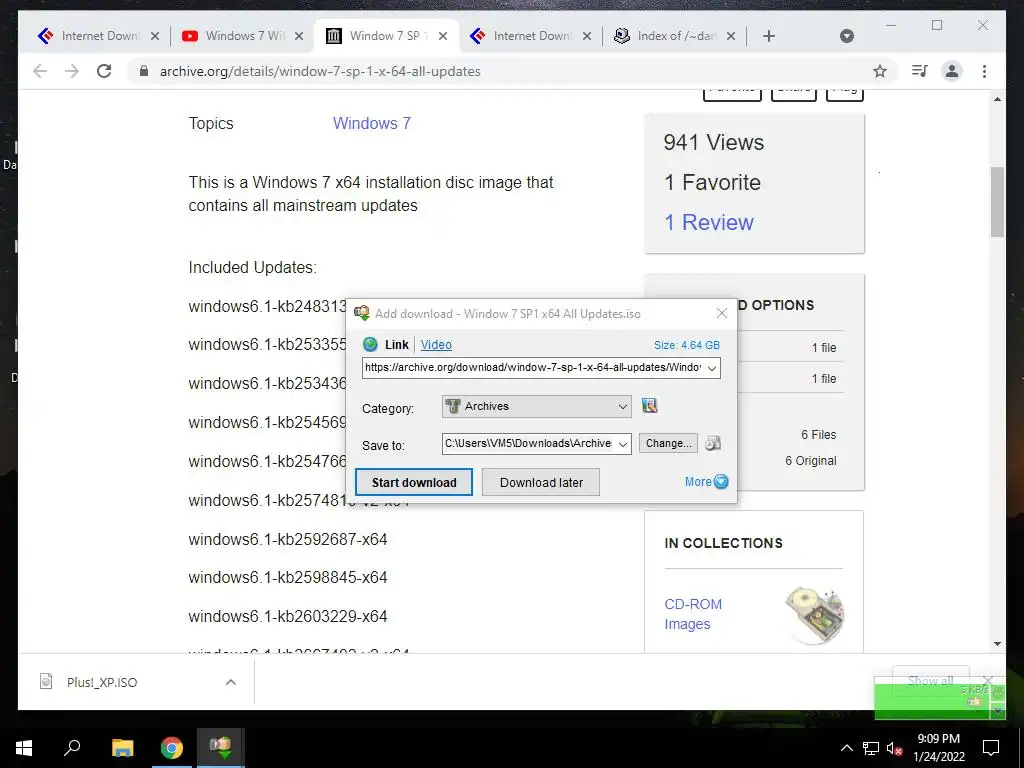Click the network tray icon
The image size is (1024, 768).
(x=871, y=748)
